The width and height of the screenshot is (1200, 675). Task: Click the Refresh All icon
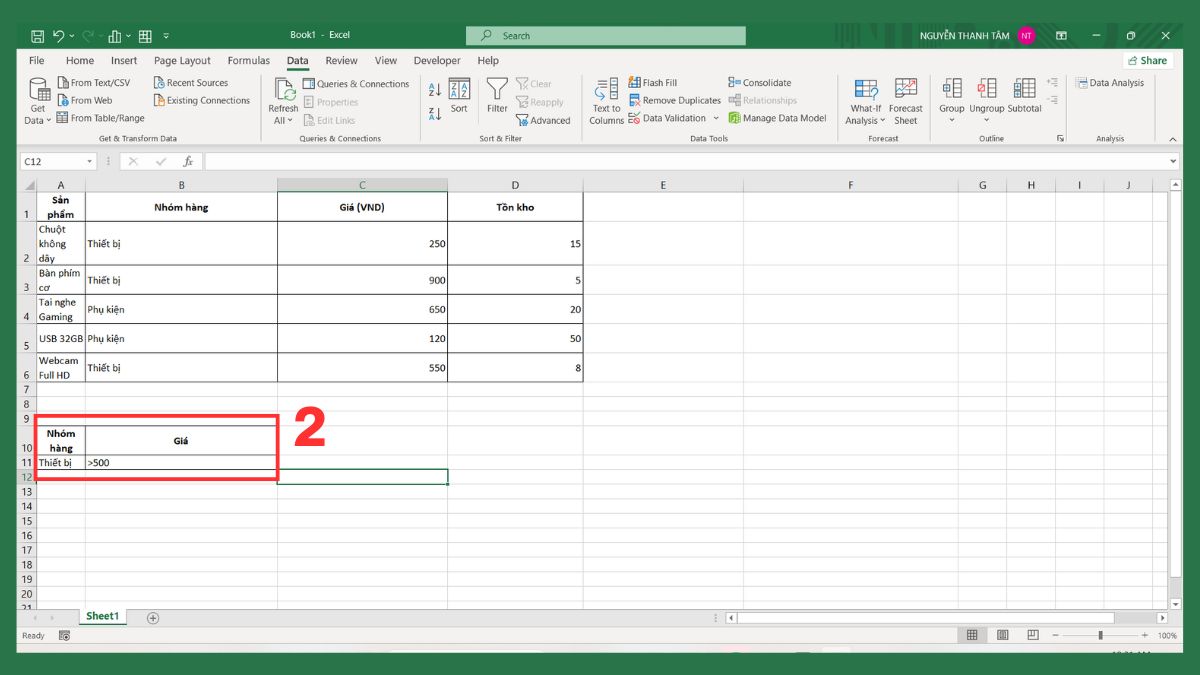pyautogui.click(x=283, y=97)
